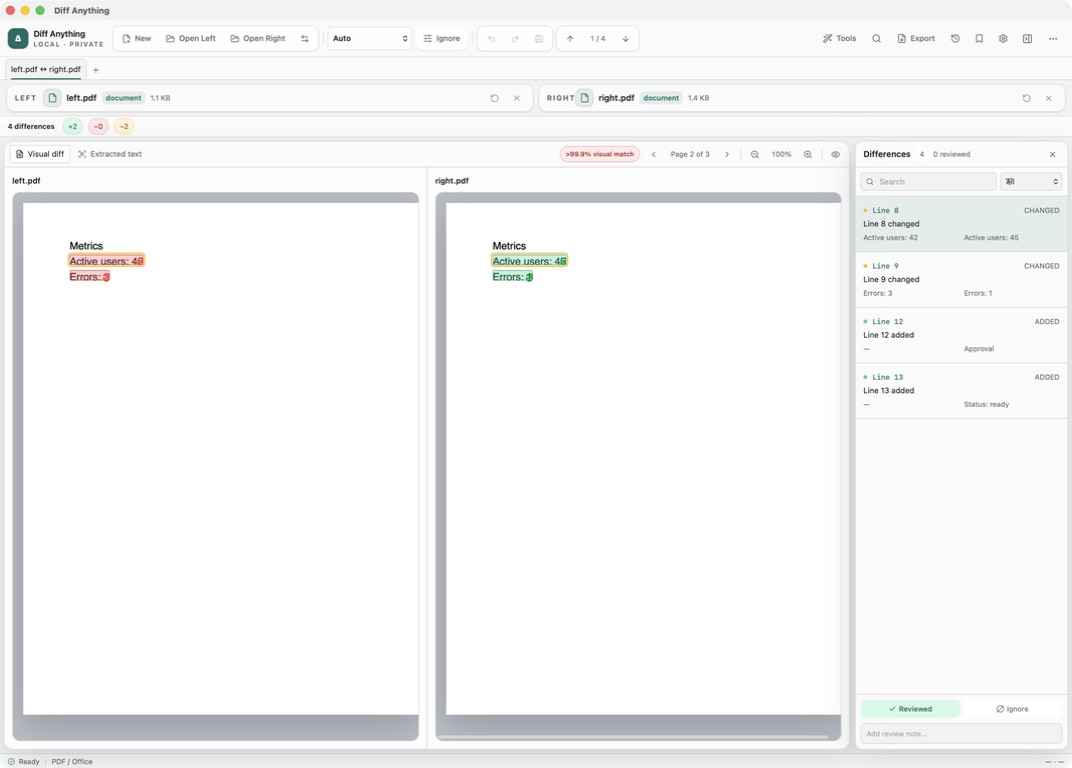Click the Page 2 of 3 indicator
Screen dimensions: 1072x768
click(x=690, y=154)
